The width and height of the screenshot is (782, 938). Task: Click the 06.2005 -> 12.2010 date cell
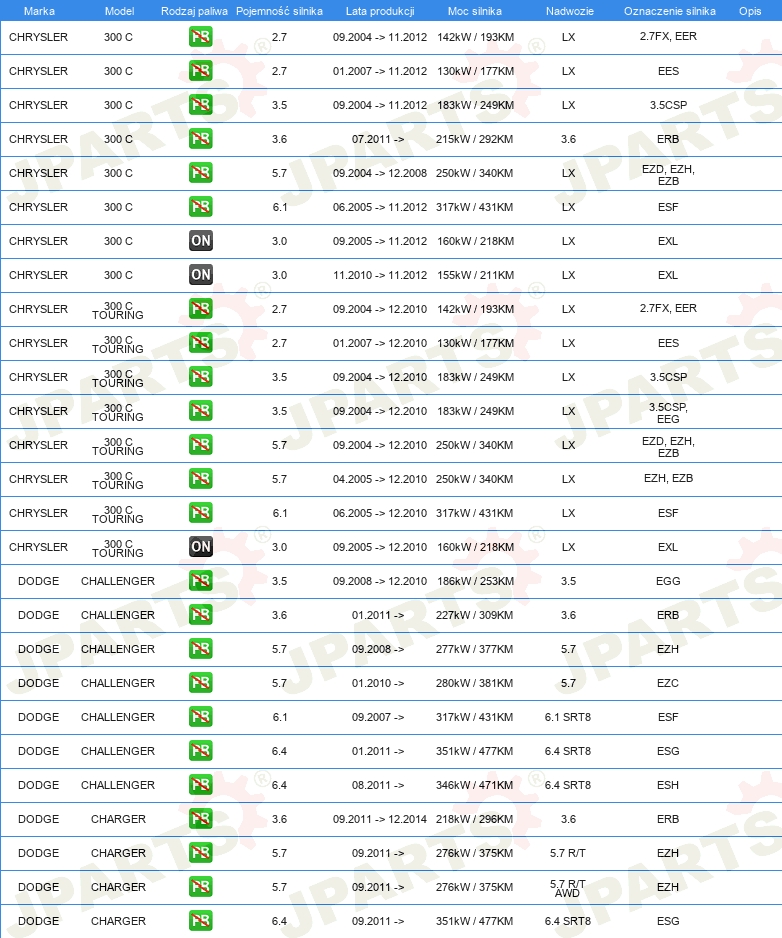point(380,513)
